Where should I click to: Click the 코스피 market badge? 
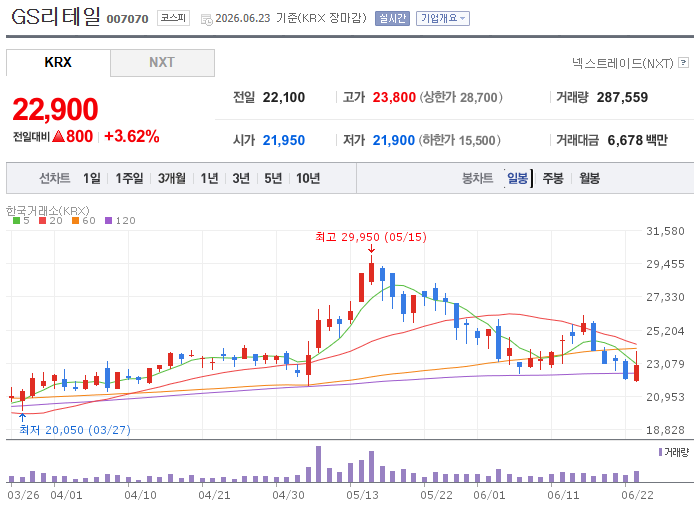pos(174,18)
